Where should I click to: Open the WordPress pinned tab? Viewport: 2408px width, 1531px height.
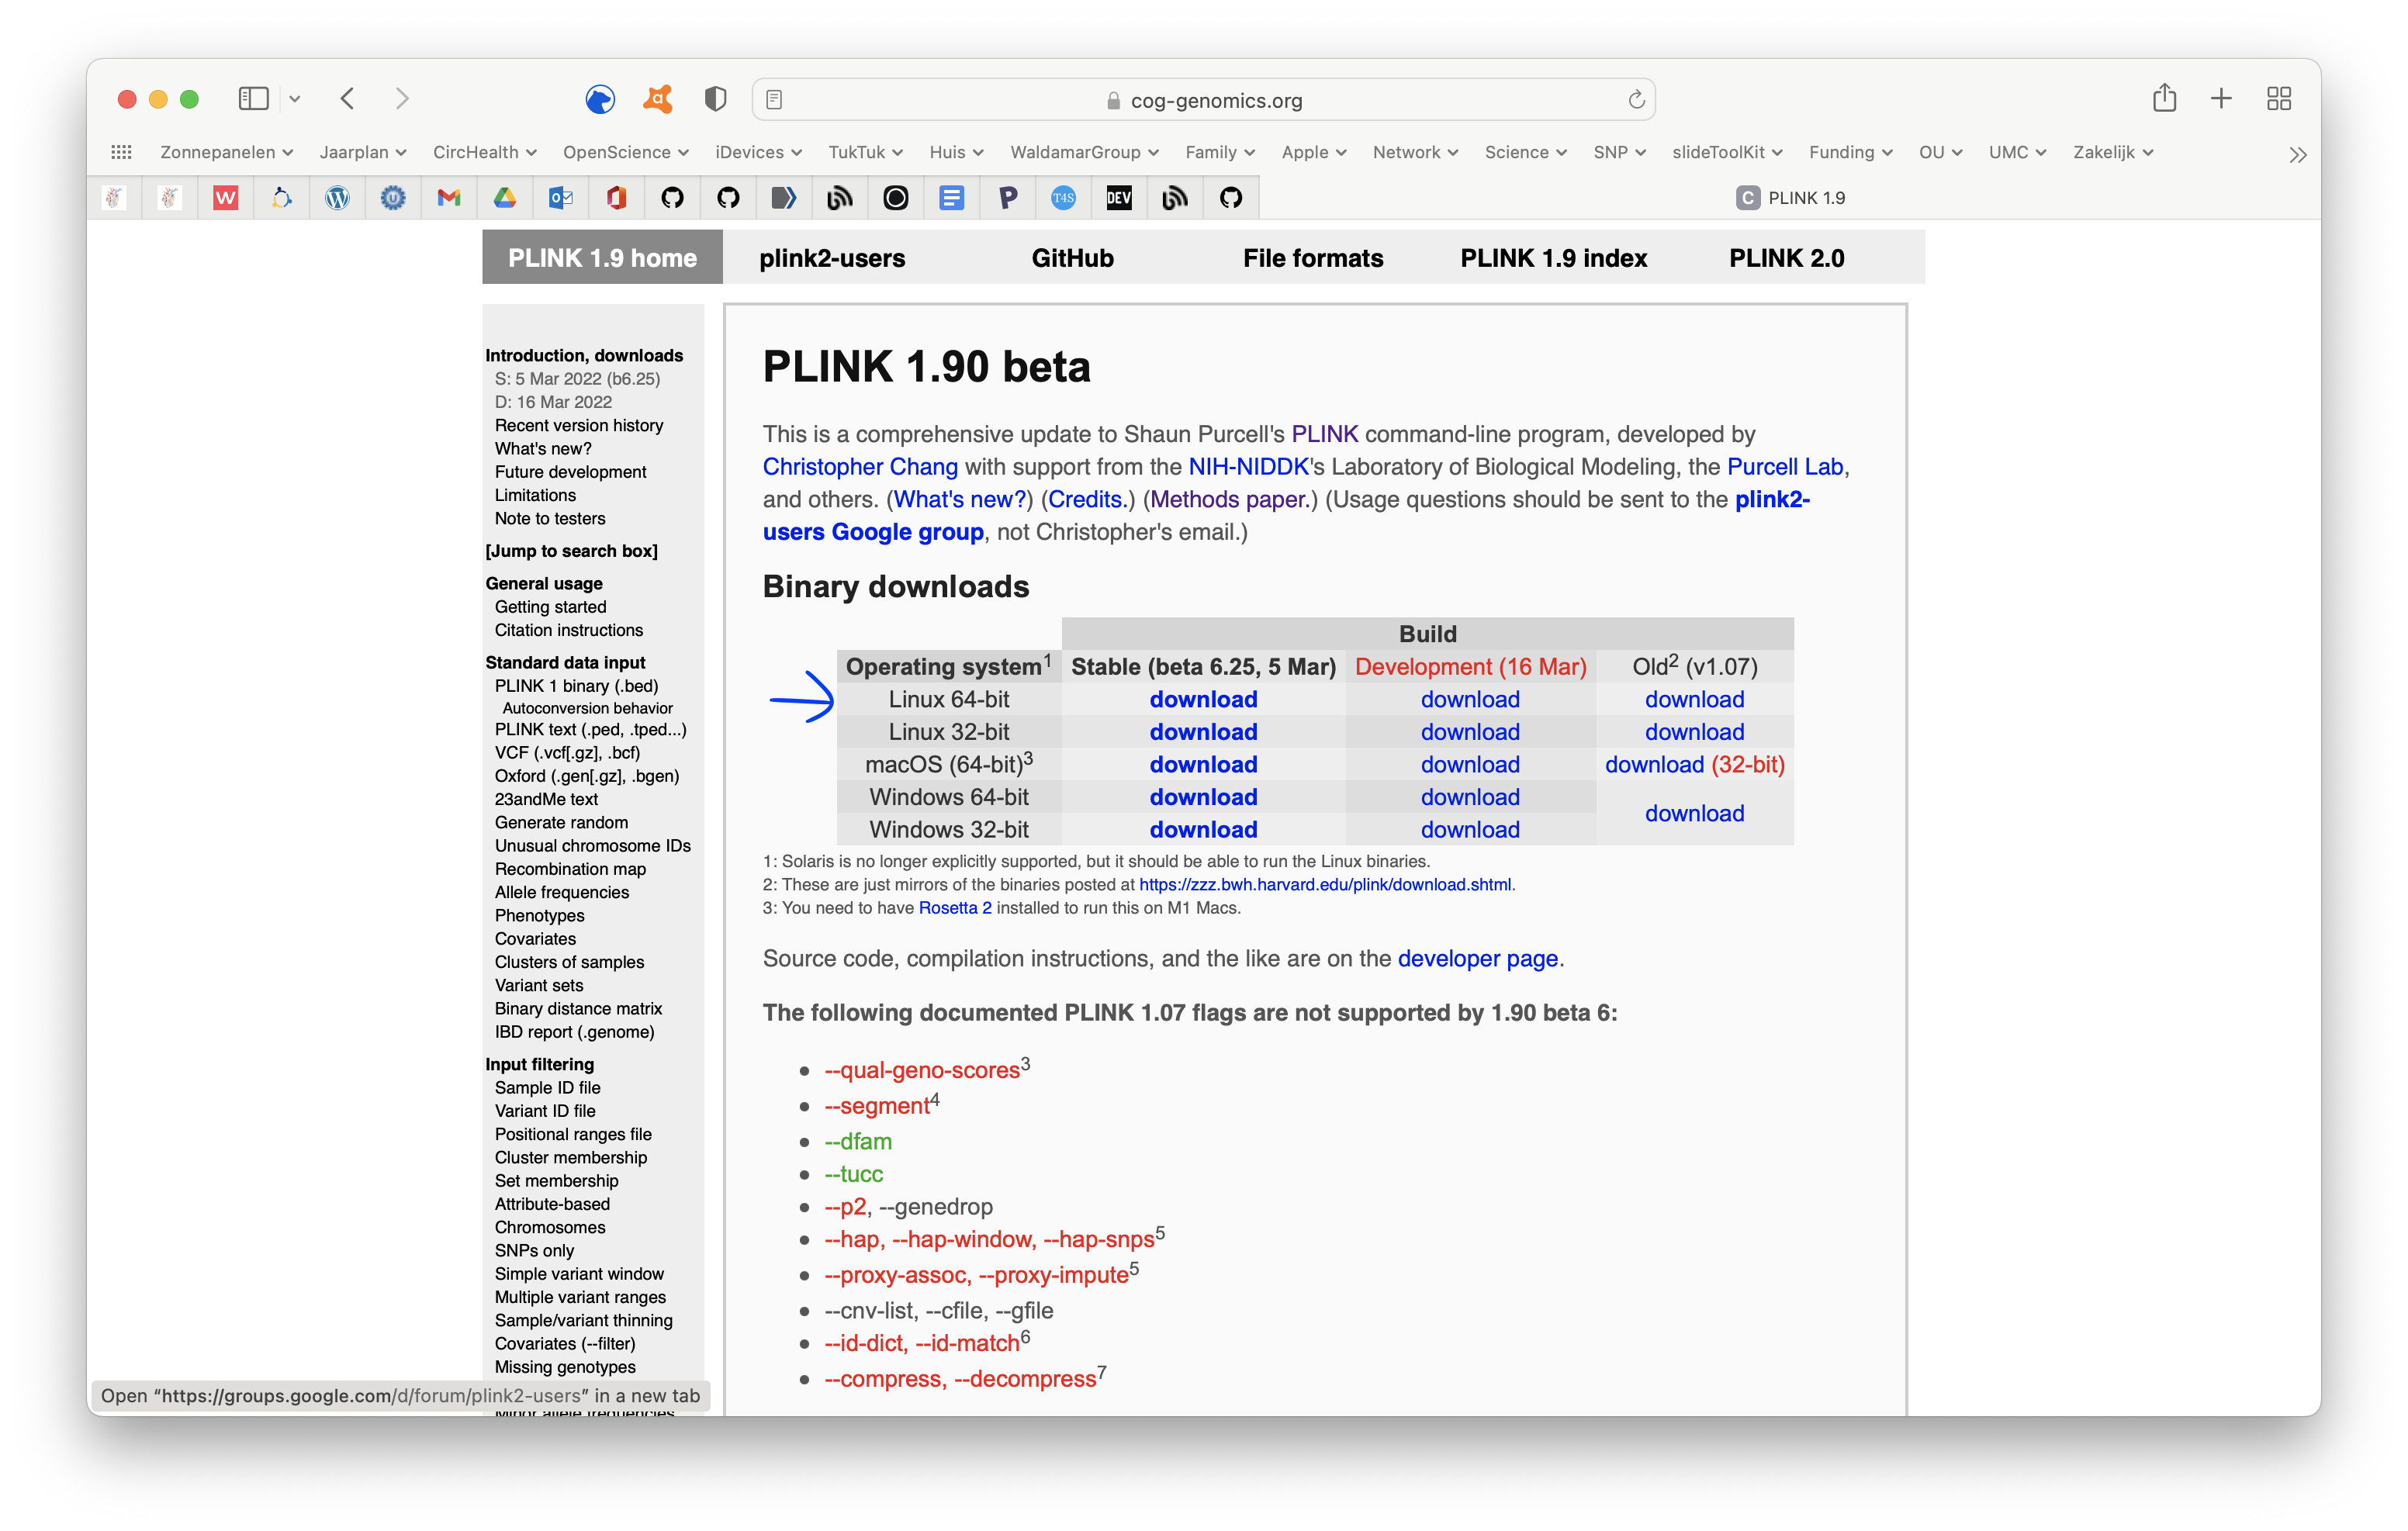pos(337,198)
